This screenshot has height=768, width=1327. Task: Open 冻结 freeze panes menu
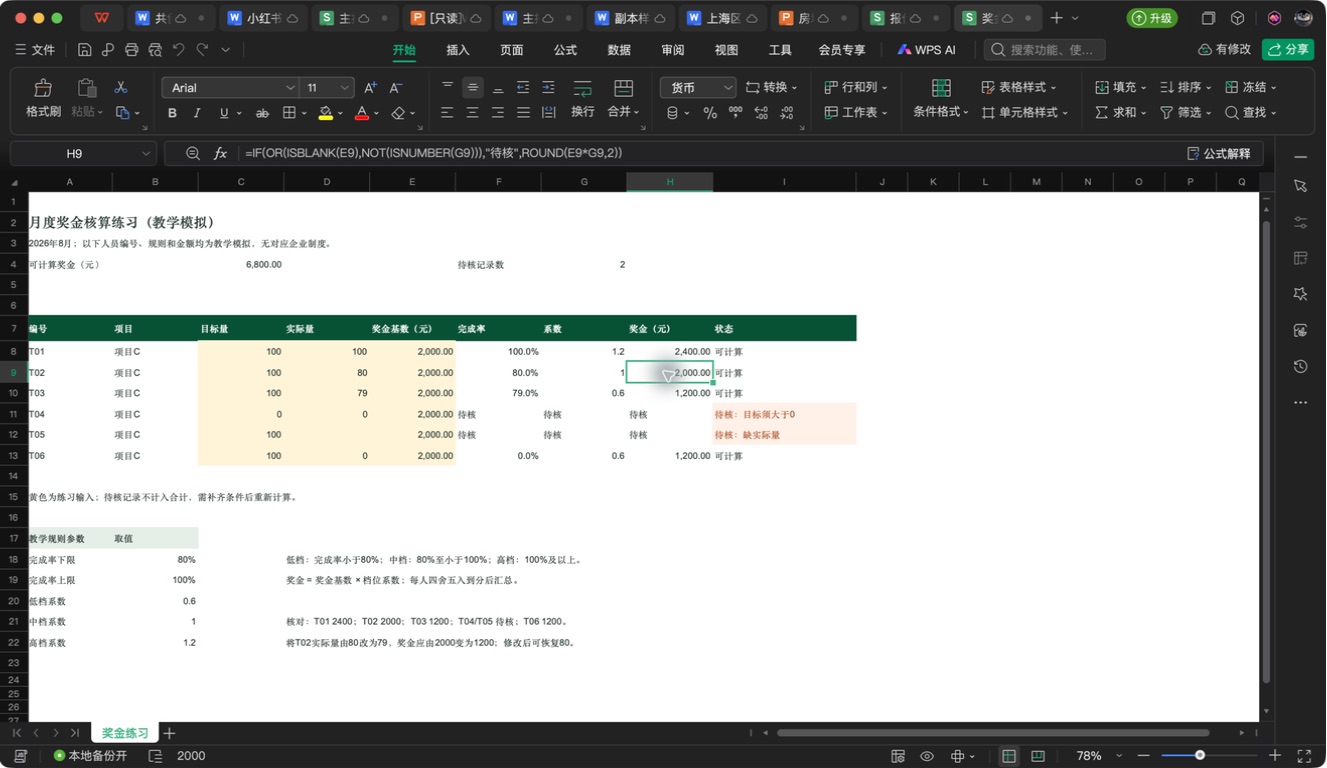point(1250,87)
